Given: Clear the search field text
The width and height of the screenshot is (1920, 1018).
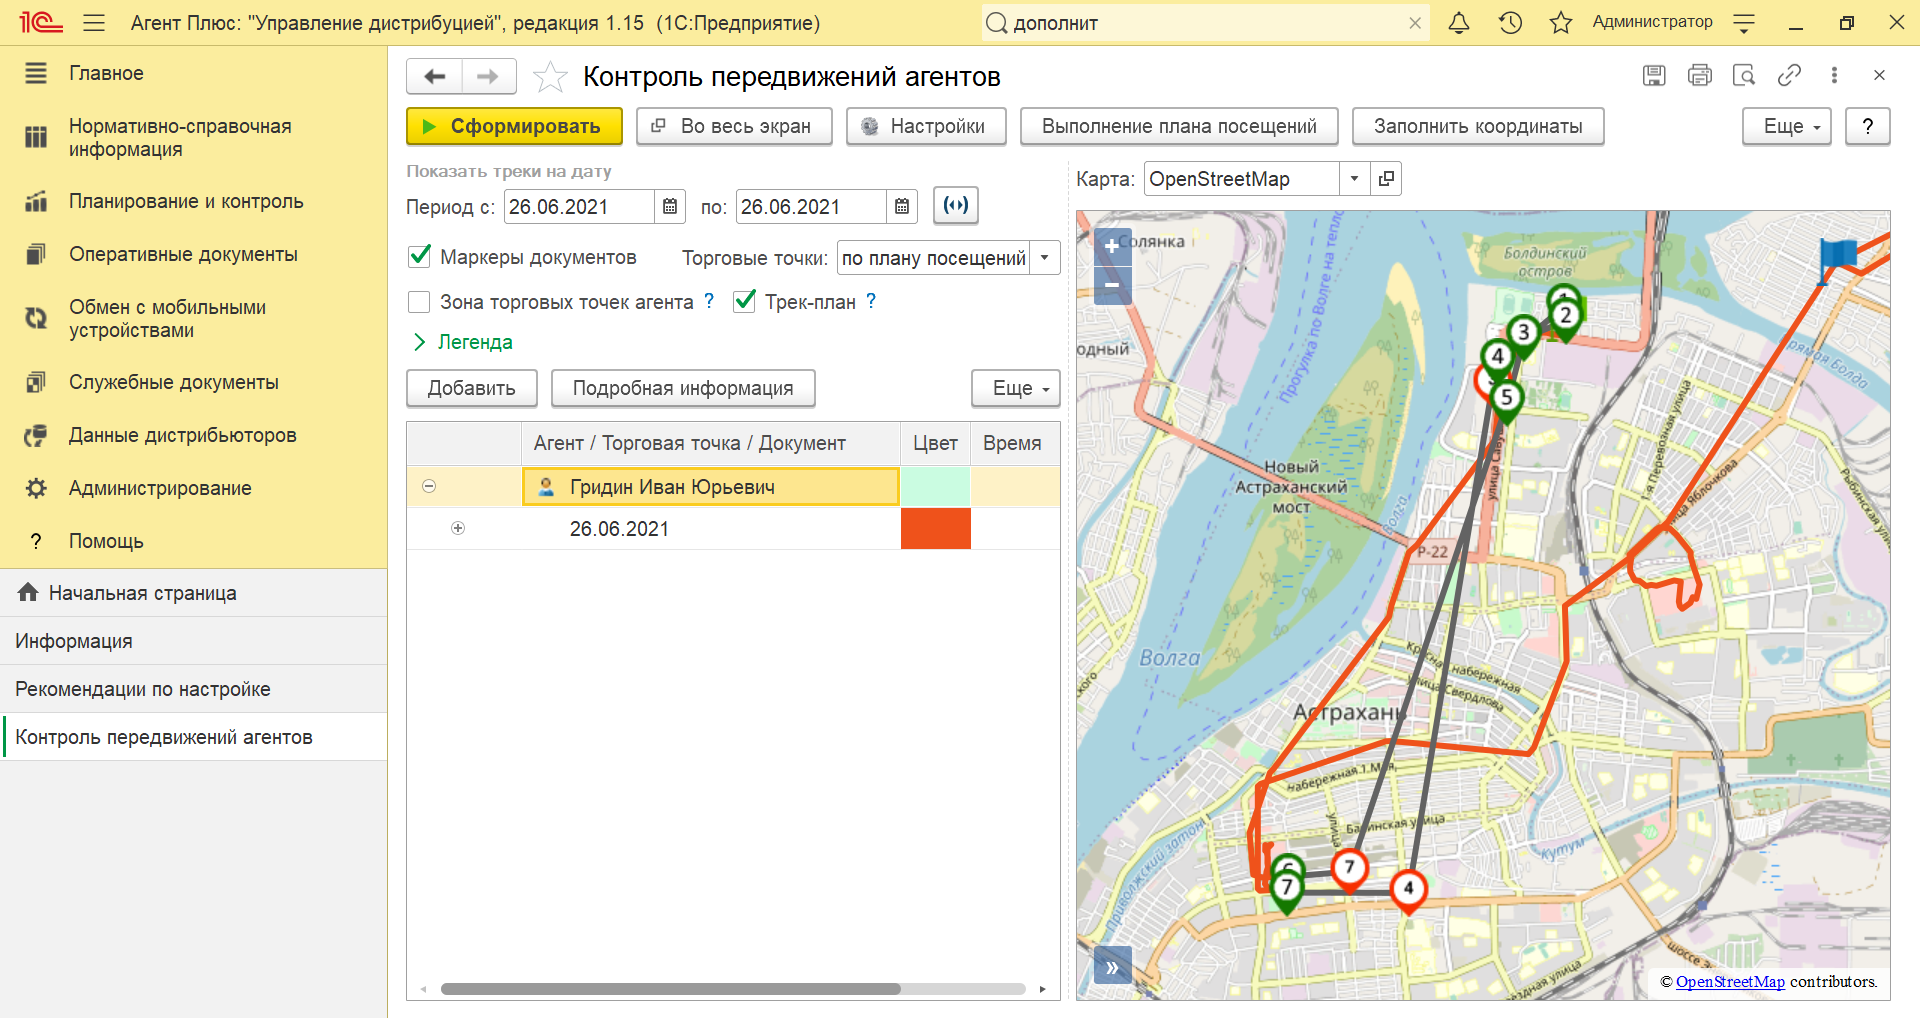Looking at the screenshot, I should click(x=1415, y=23).
